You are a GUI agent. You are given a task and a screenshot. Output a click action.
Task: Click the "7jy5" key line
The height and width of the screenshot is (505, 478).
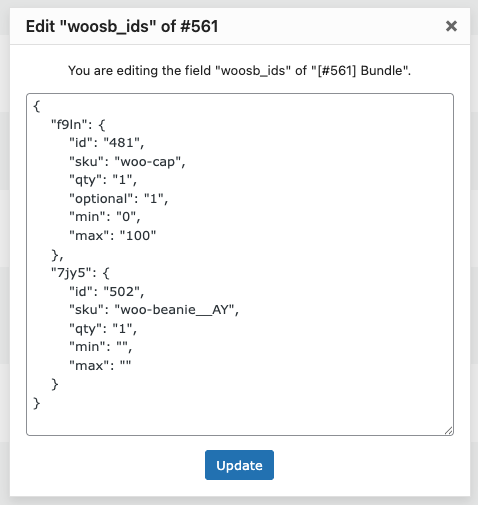(80, 273)
